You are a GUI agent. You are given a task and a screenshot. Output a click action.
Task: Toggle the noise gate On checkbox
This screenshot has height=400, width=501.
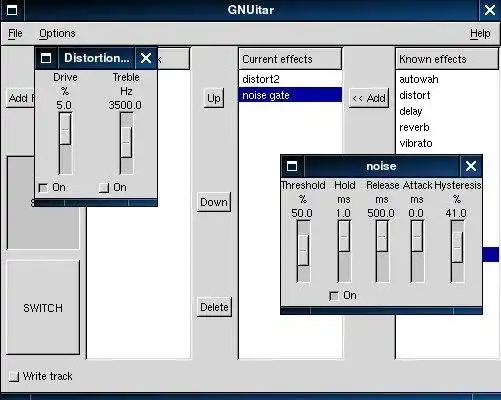point(334,296)
